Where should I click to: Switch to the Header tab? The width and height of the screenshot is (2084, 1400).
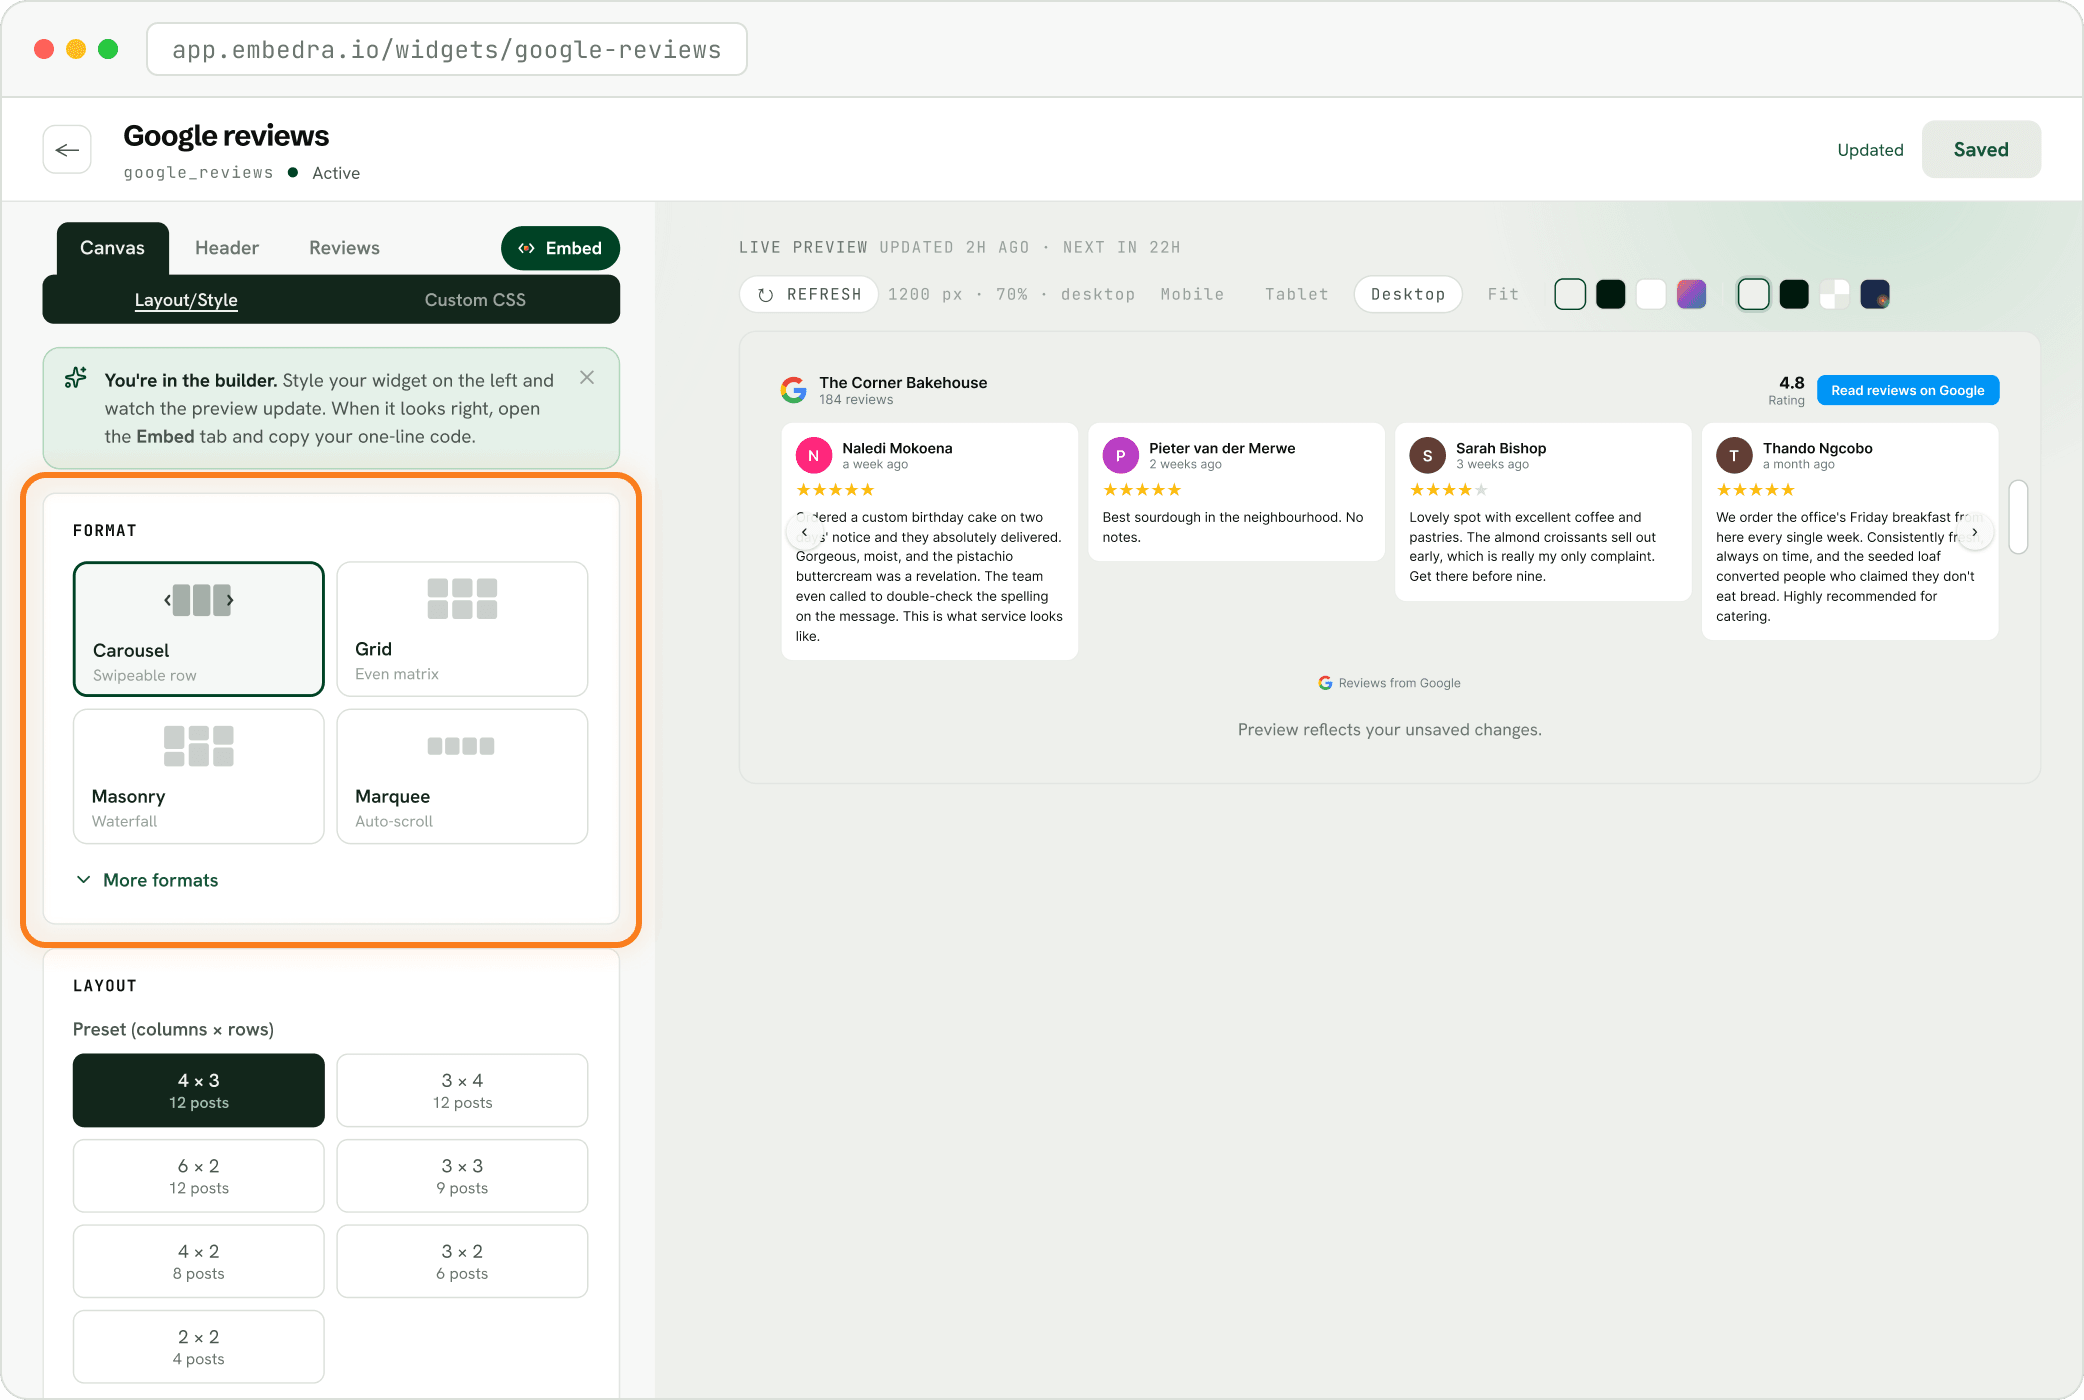click(x=227, y=248)
